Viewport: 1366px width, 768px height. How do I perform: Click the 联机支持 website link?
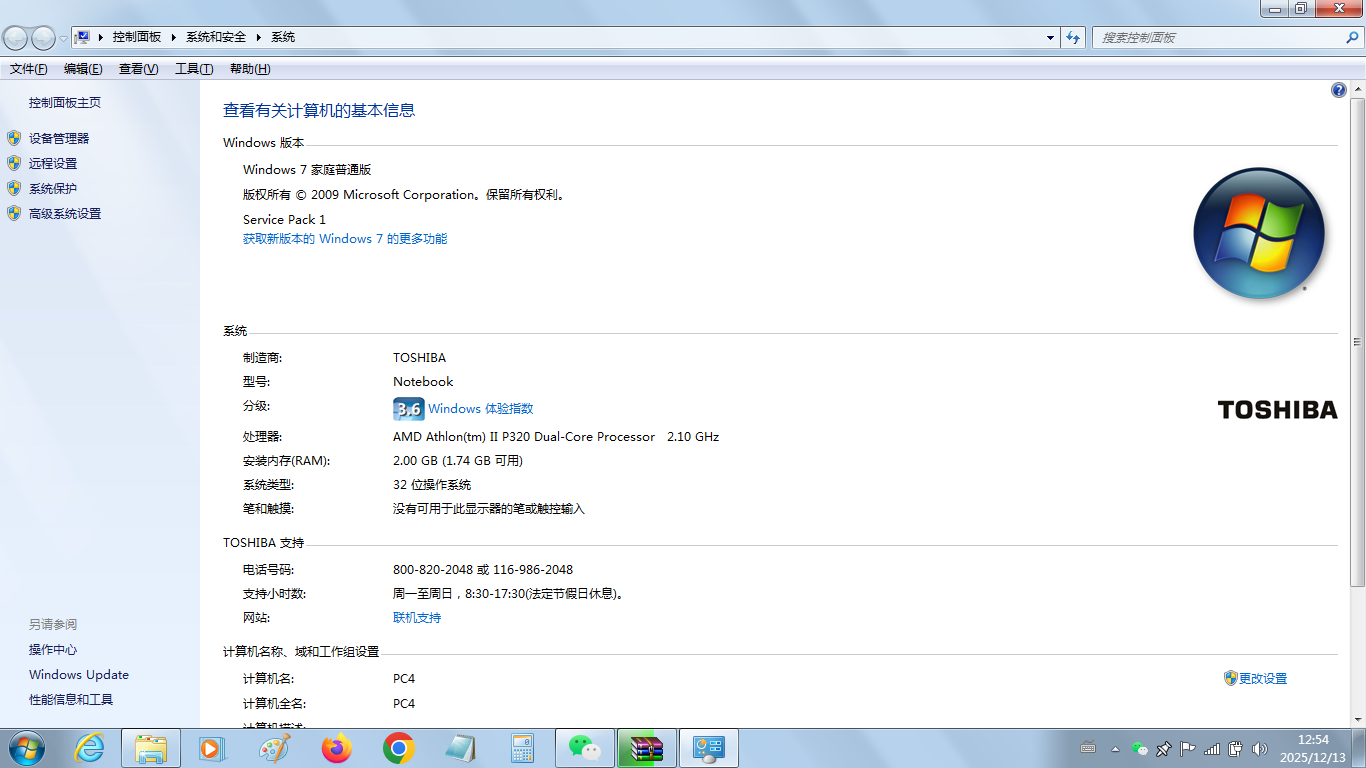pyautogui.click(x=417, y=617)
